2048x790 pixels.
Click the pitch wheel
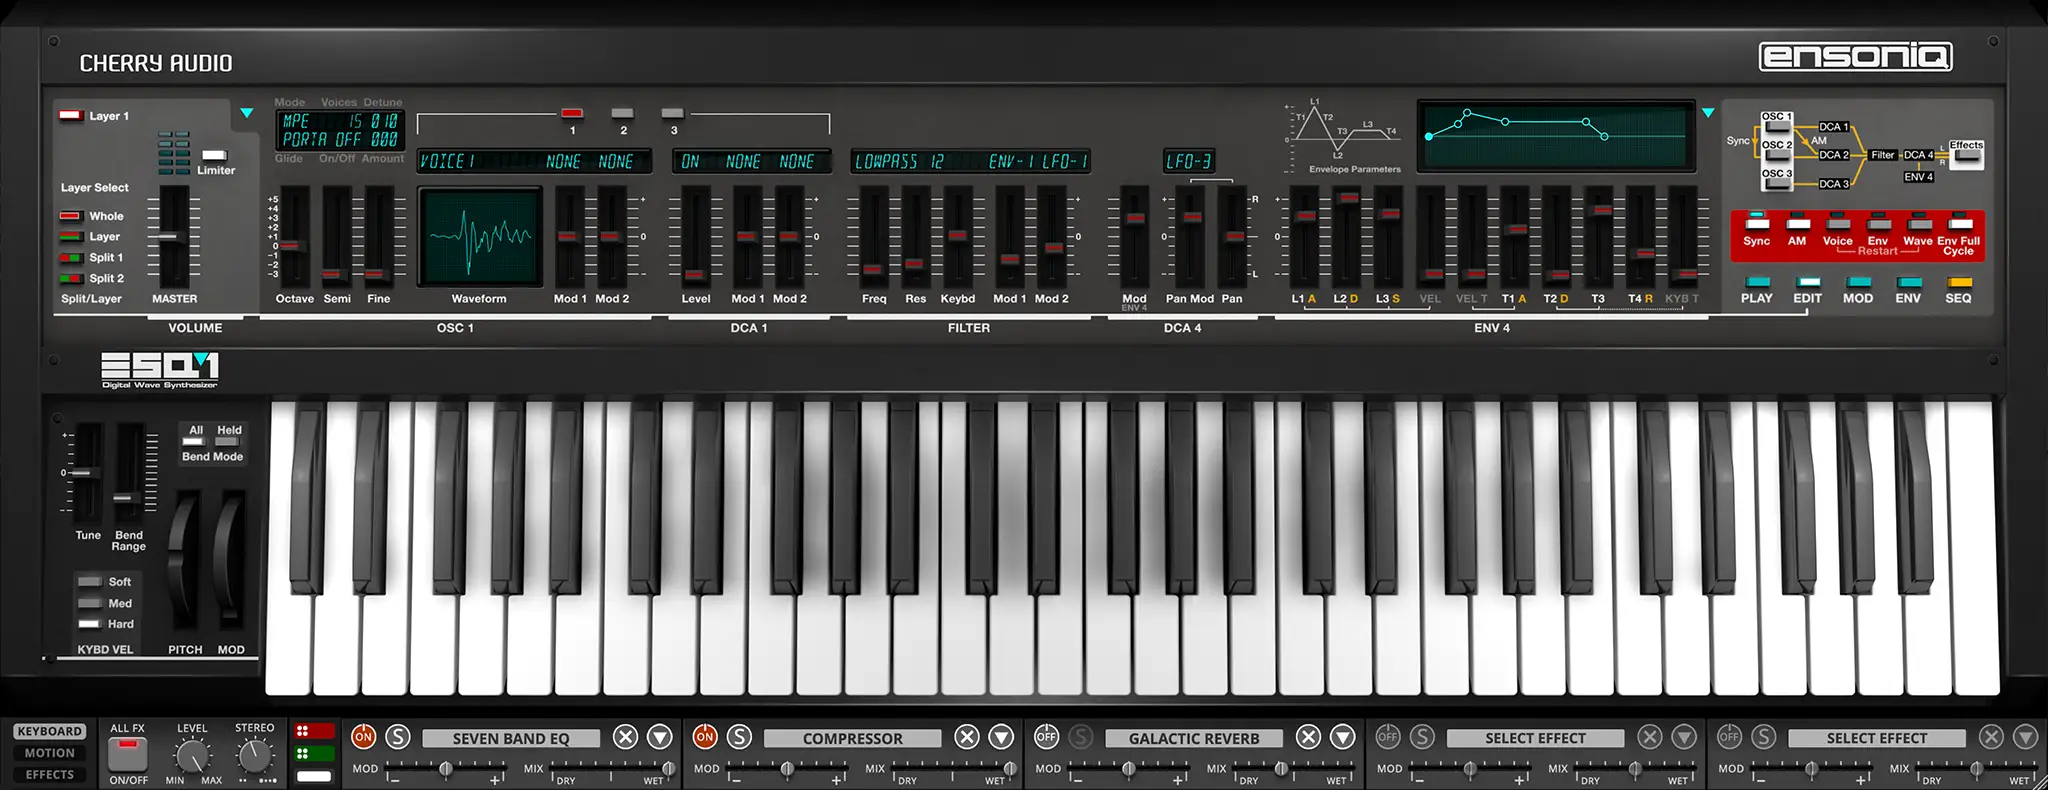(185, 560)
